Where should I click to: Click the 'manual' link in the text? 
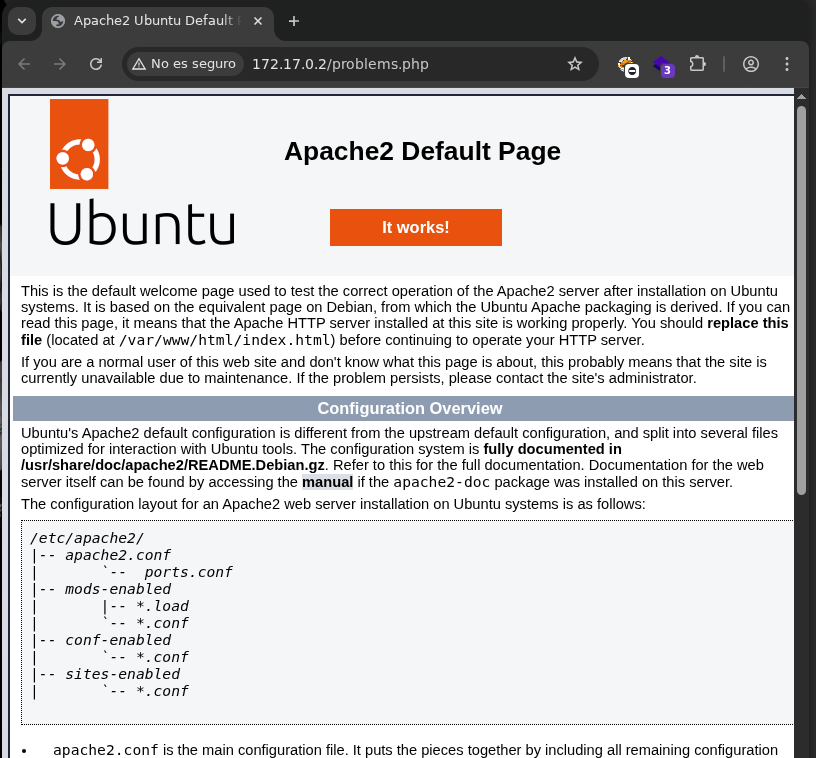[327, 482]
